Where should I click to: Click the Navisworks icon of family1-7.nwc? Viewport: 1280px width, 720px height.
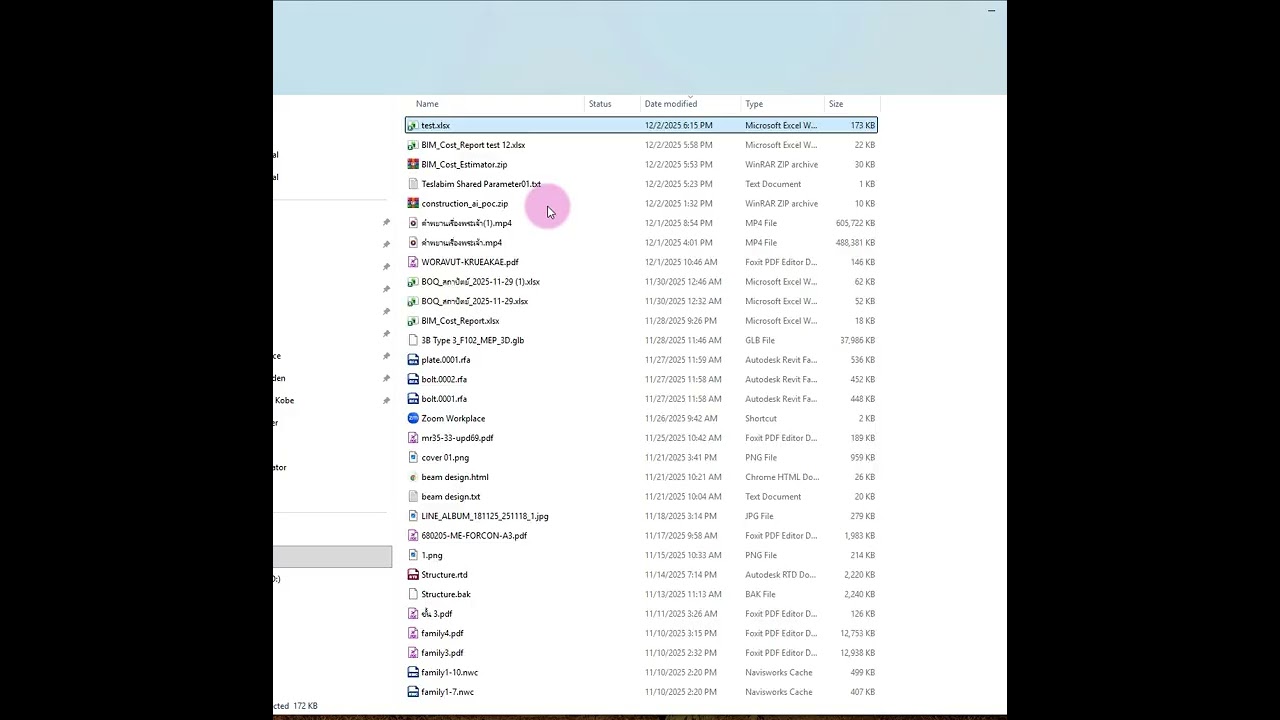click(x=413, y=692)
